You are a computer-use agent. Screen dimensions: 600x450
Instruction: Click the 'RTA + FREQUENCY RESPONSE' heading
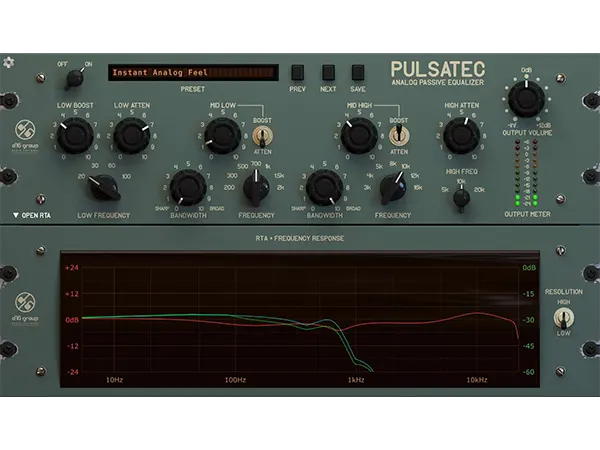tap(300, 238)
